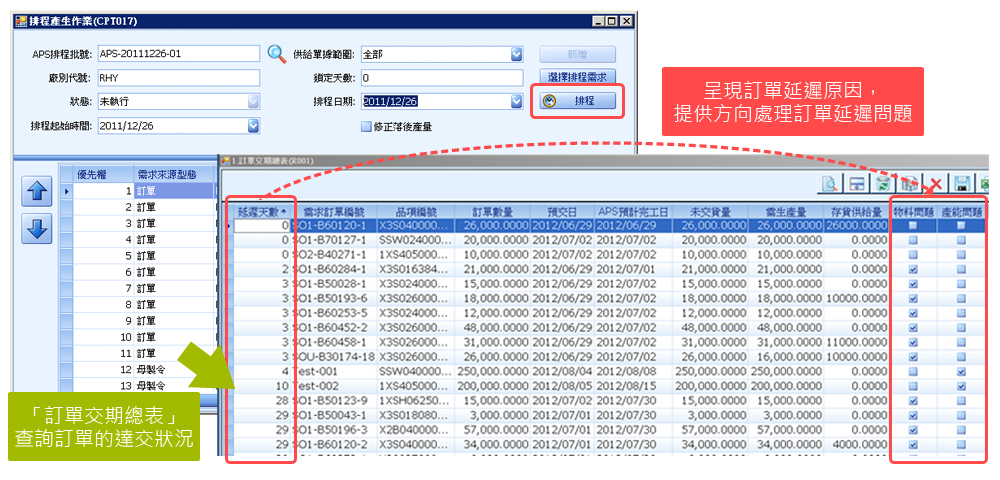Expand the 供給單據範圍 dropdown
The width and height of the screenshot is (1000, 480).
click(x=517, y=54)
